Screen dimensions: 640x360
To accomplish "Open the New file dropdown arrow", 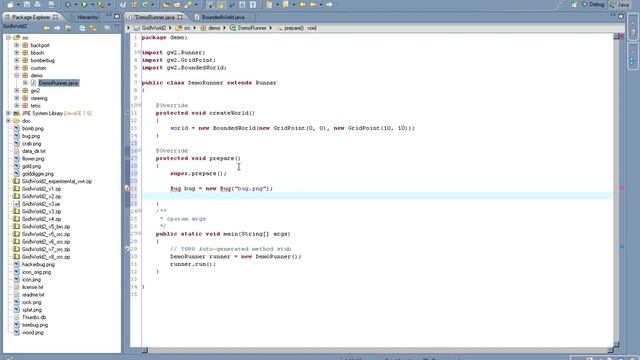I will (x=18, y=4).
